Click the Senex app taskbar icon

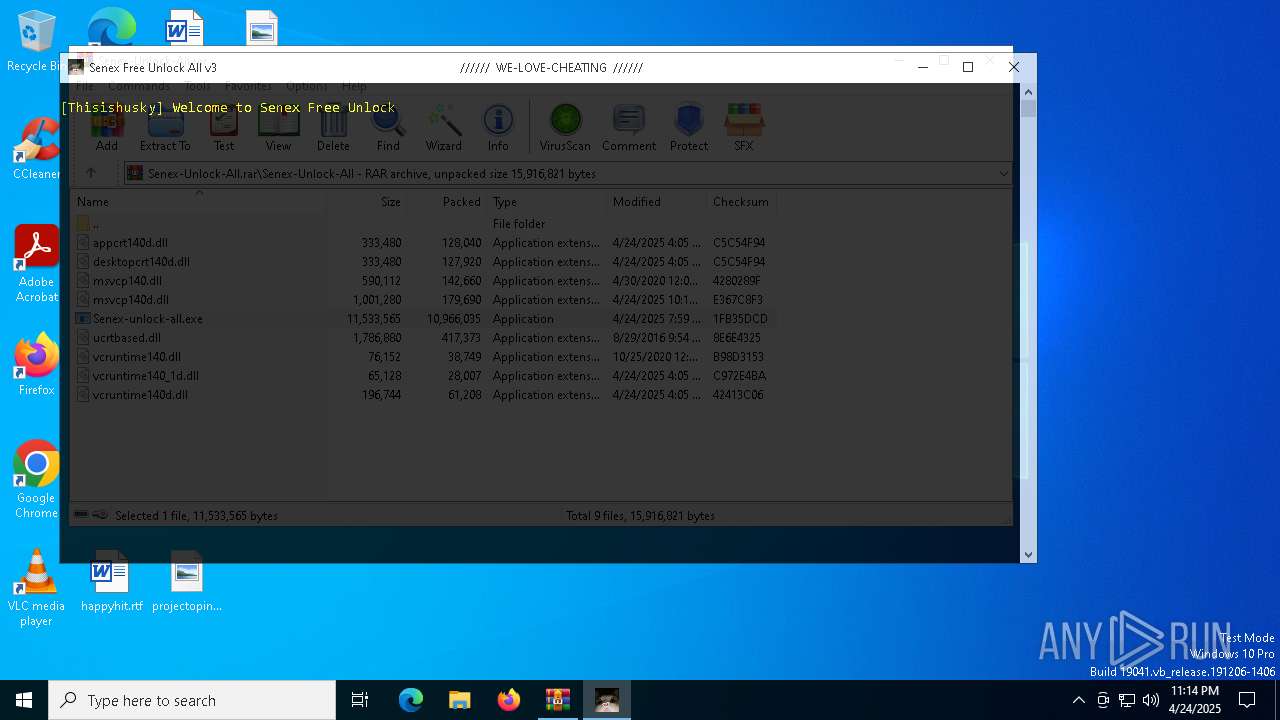click(x=607, y=700)
